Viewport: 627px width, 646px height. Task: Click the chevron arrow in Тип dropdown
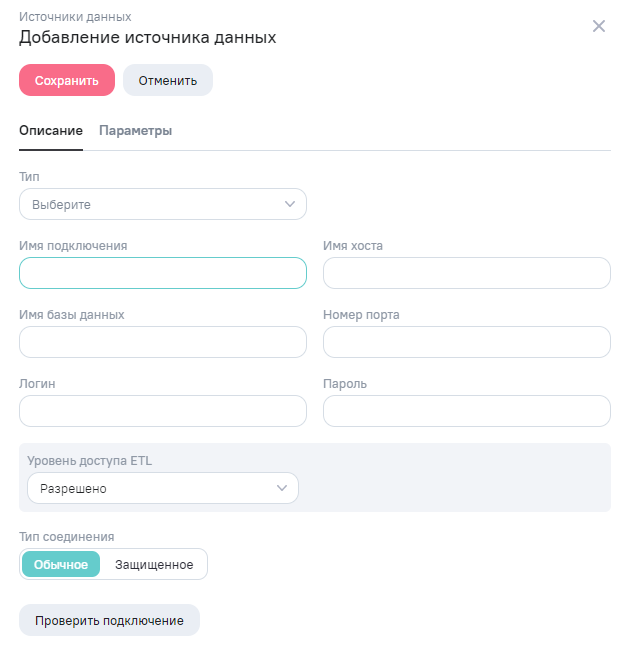point(290,204)
